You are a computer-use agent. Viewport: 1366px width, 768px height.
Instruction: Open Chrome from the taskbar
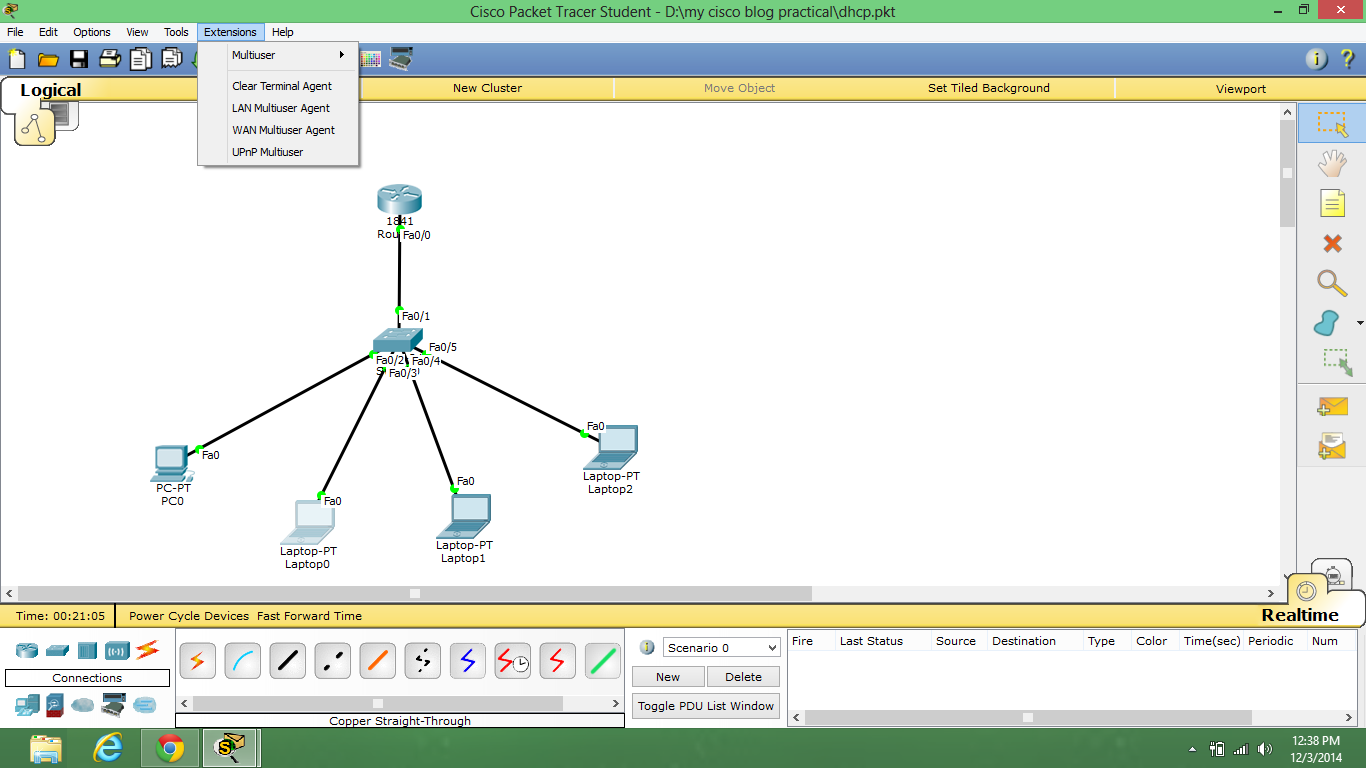click(x=170, y=748)
